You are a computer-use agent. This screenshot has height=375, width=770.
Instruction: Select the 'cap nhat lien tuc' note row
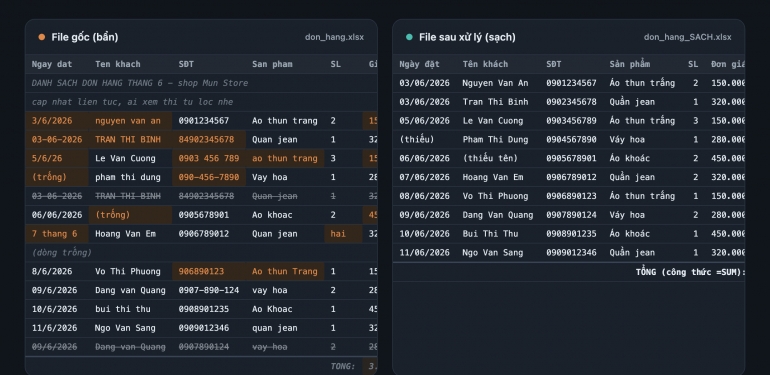(x=201, y=102)
